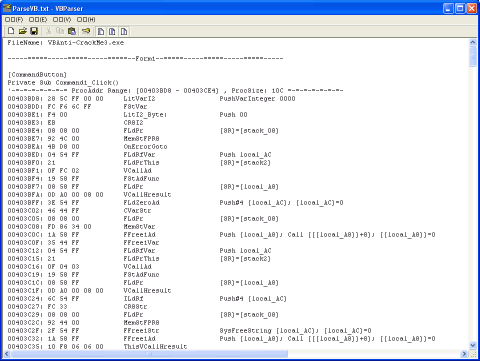Click the yellow key toolbar icon
This screenshot has width=480, height=361.
pyautogui.click(x=86, y=31)
